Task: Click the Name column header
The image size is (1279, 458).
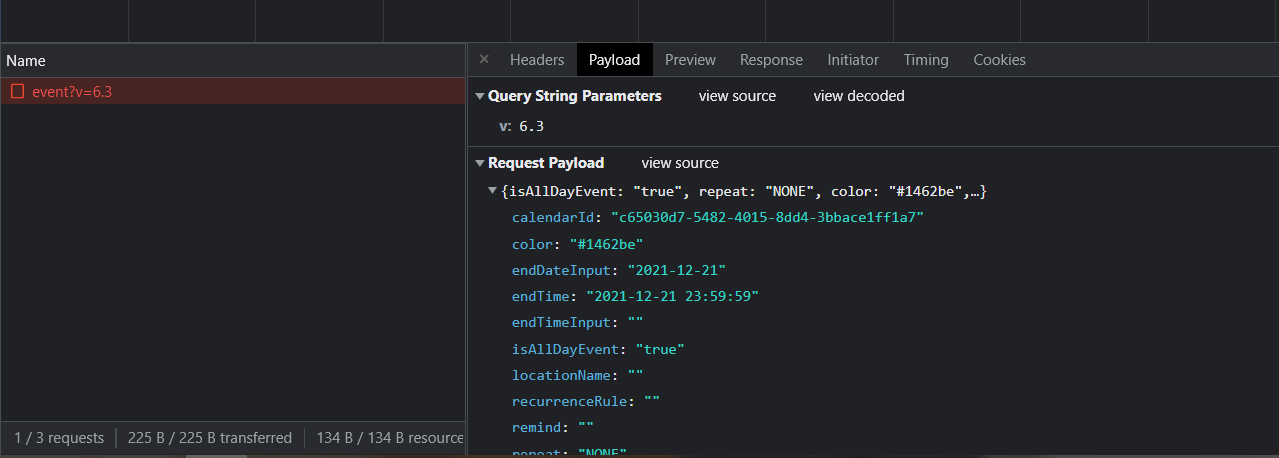Action: click(26, 61)
